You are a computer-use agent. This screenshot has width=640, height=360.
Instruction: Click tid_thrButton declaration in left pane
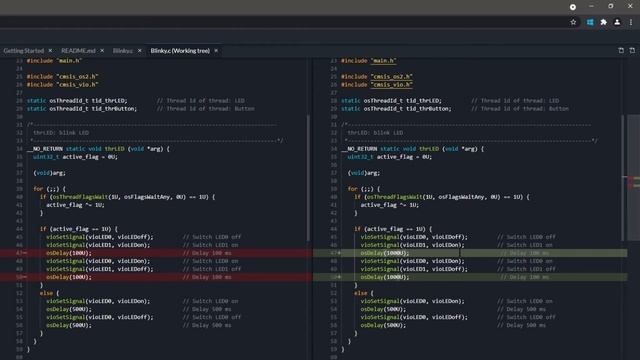tap(82, 109)
